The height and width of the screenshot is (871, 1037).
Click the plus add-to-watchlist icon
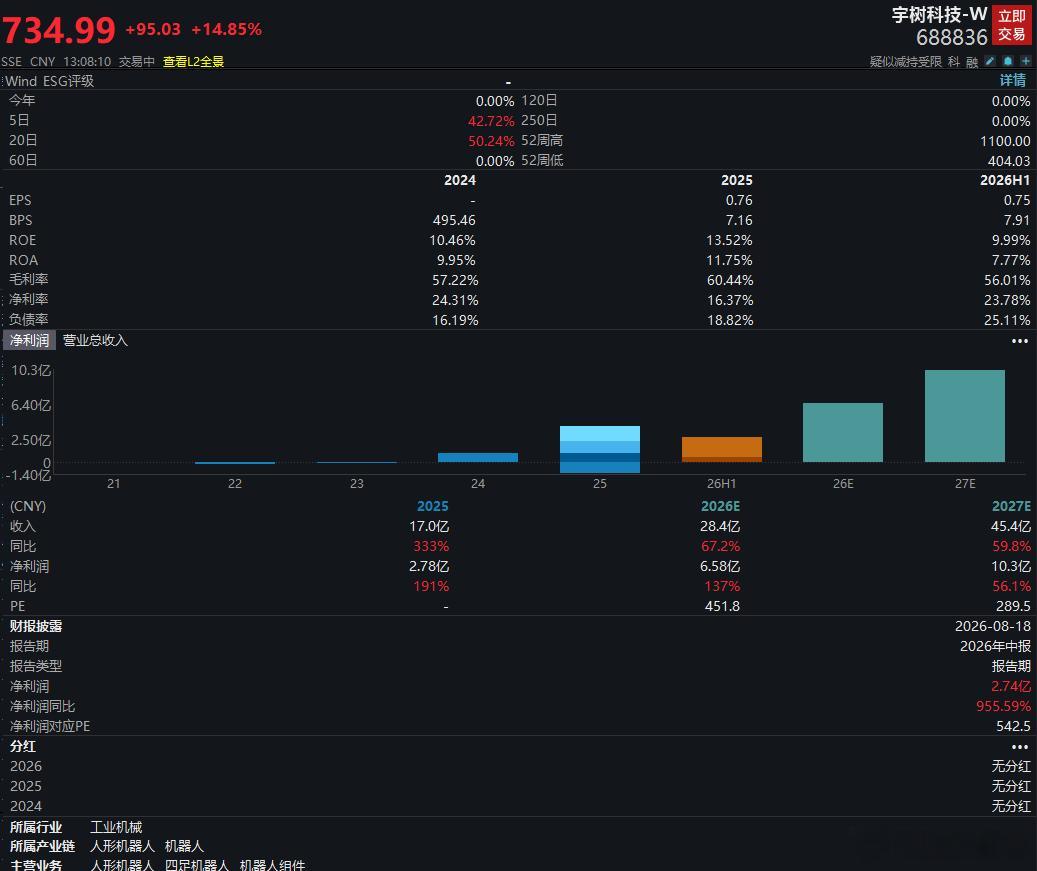(x=1026, y=61)
